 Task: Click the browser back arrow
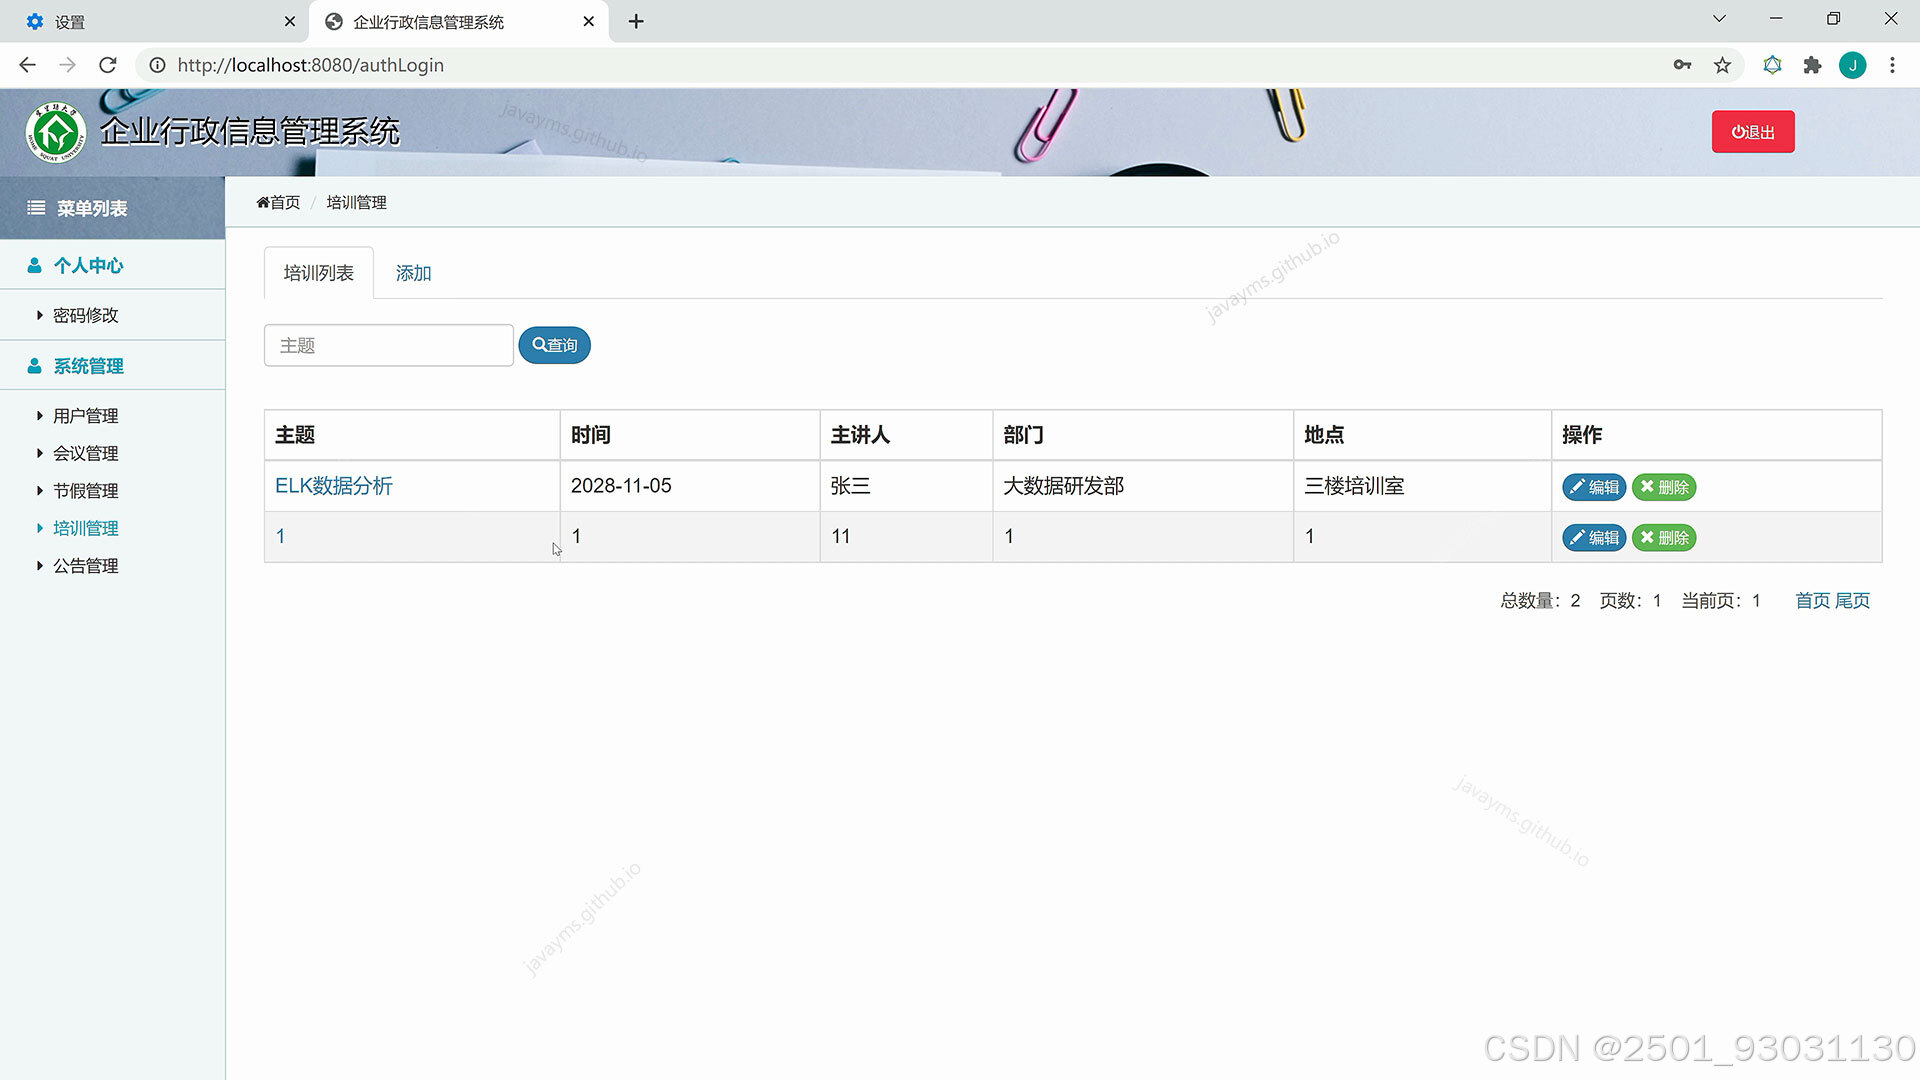coord(27,65)
